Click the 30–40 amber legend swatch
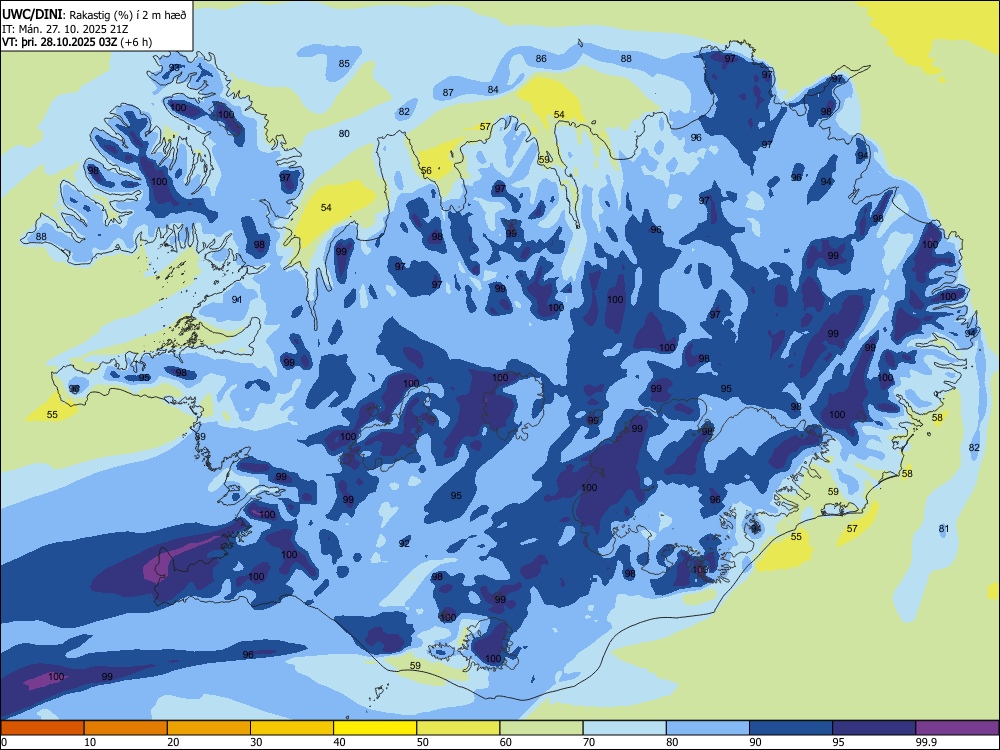Image resolution: width=1000 pixels, height=750 pixels. pyautogui.click(x=292, y=728)
